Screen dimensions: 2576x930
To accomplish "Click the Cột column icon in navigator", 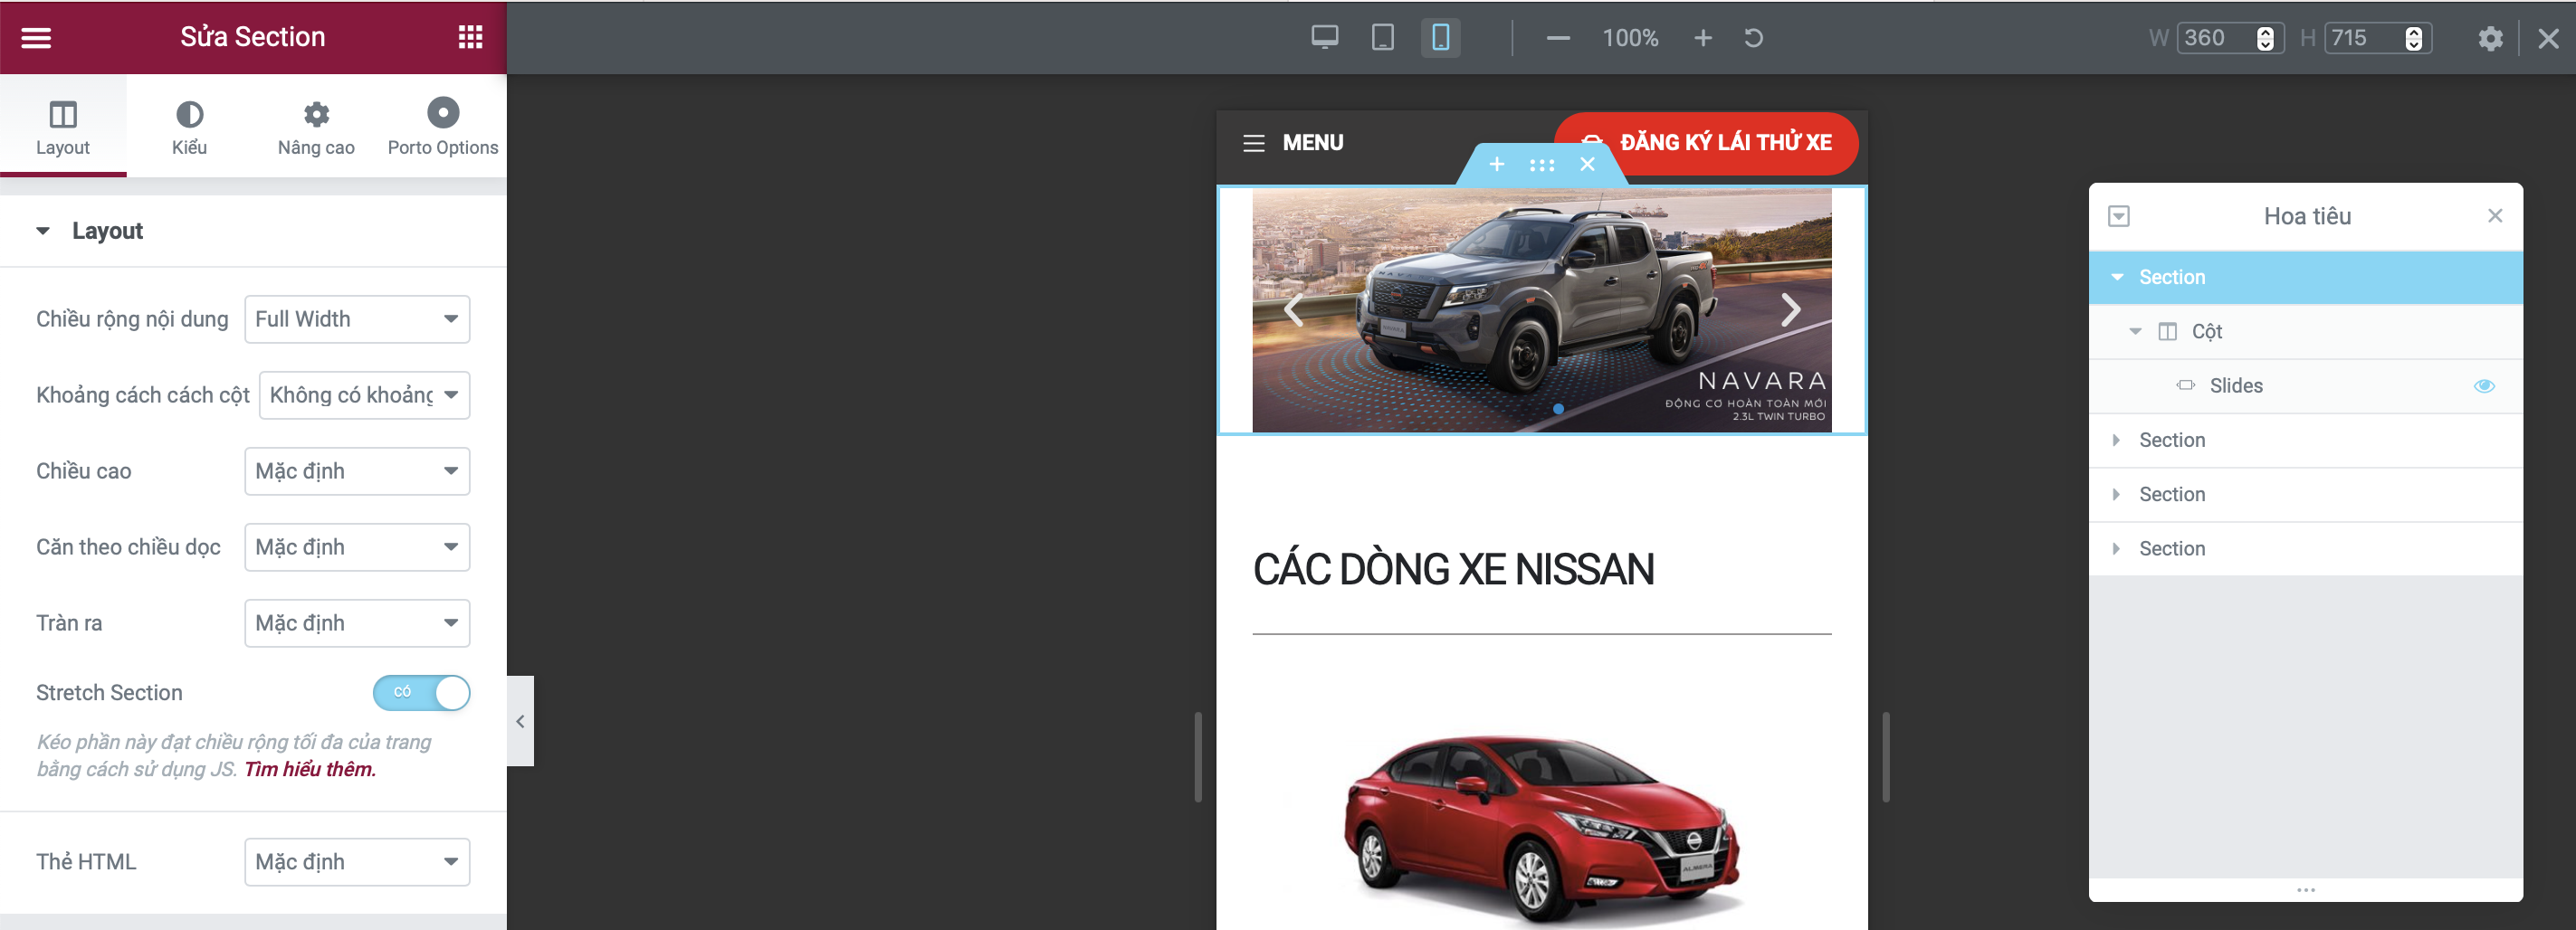I will coord(2167,331).
